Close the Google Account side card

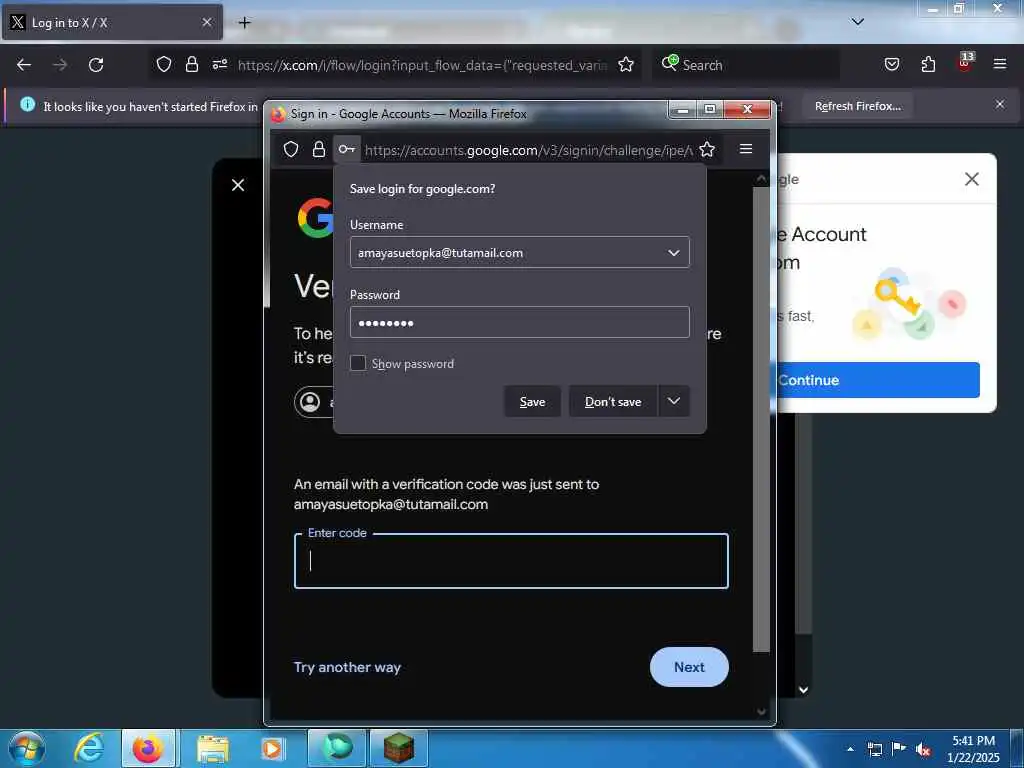(972, 179)
